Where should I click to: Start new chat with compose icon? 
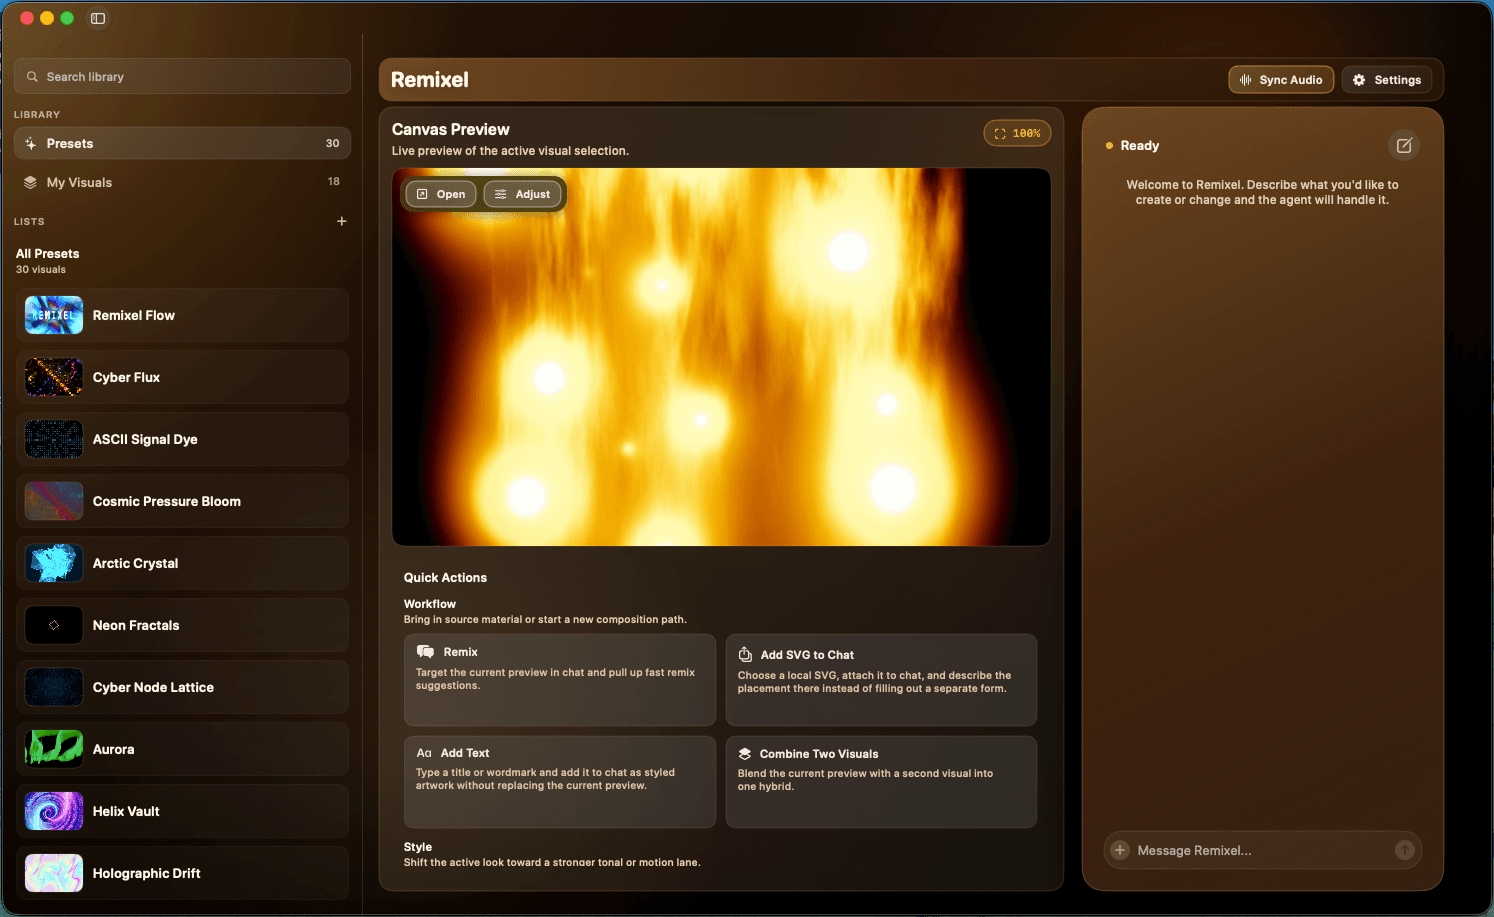tap(1404, 146)
